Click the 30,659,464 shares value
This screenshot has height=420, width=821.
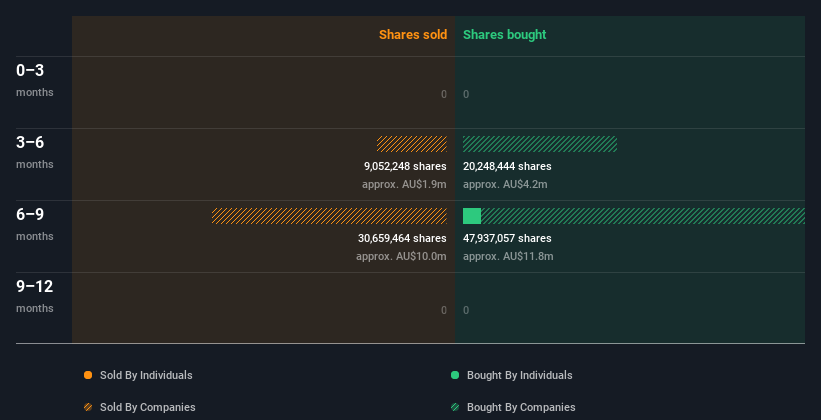[402, 238]
